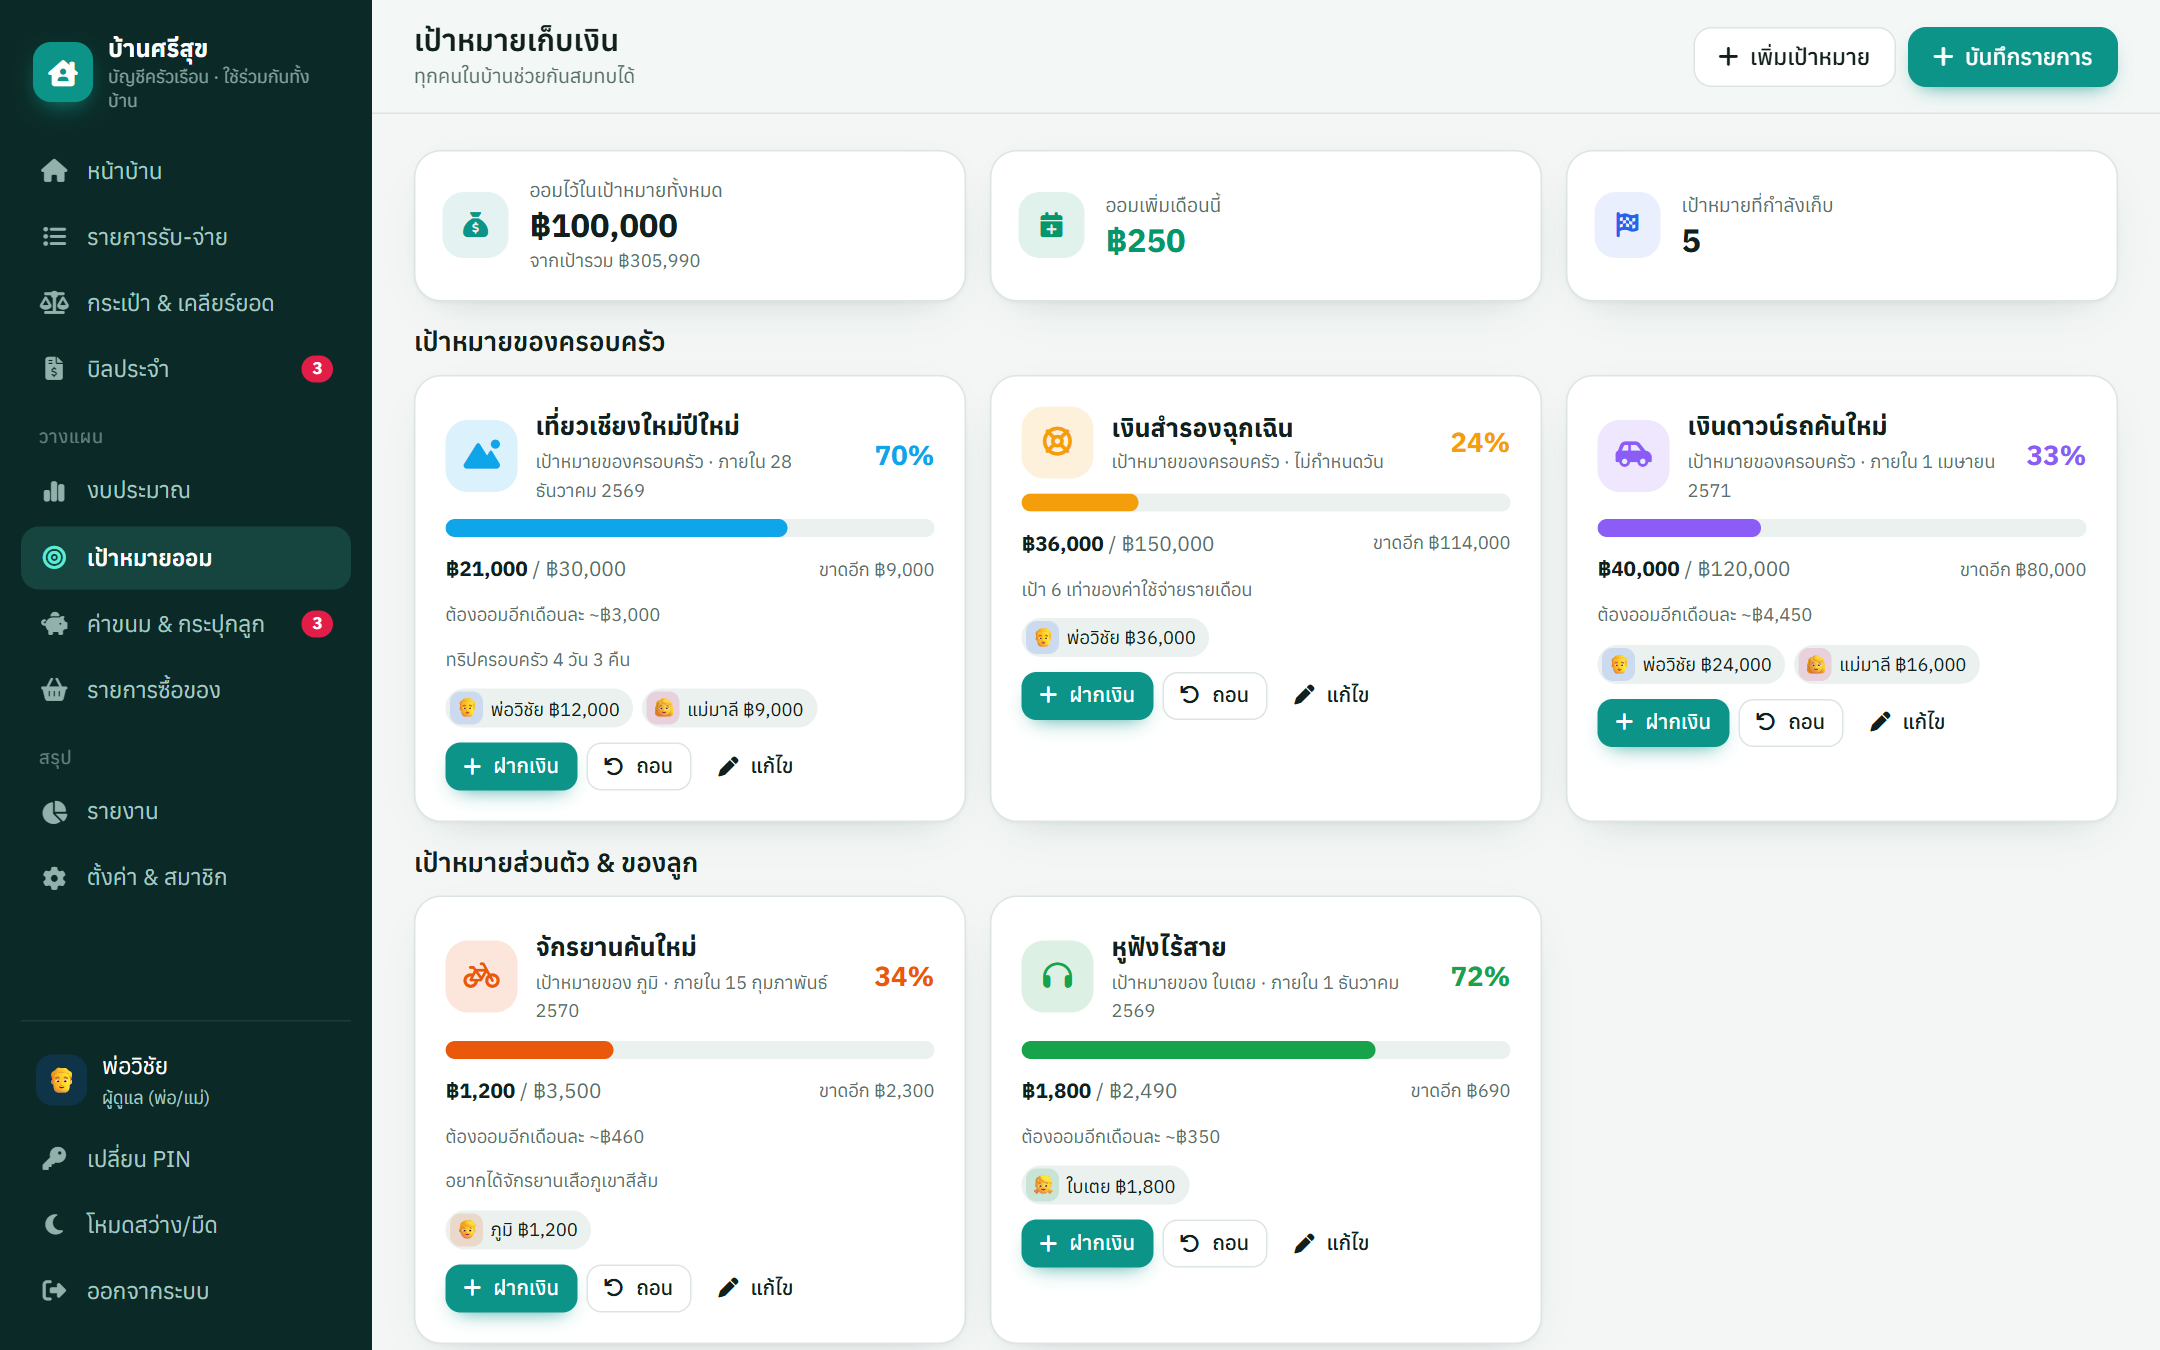The width and height of the screenshot is (2160, 1350).
Task: Click ออกจากระบบ to log out
Action: [186, 1291]
